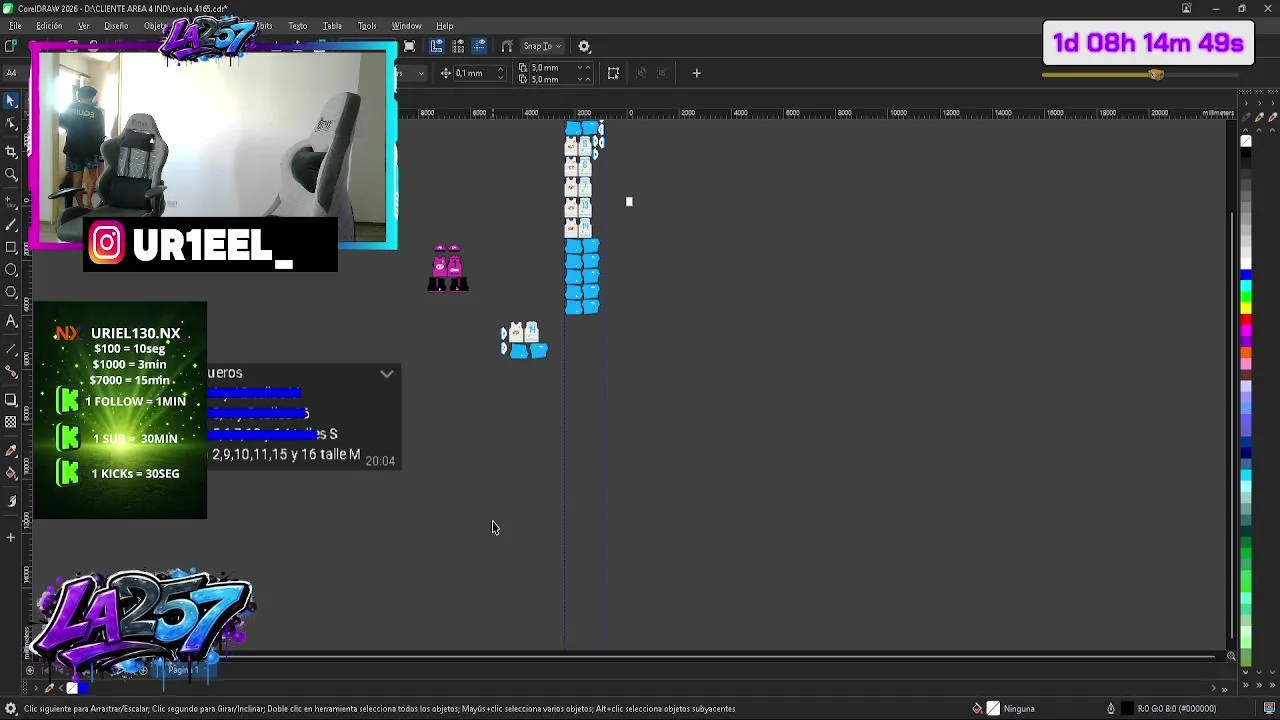
Task: Click the property bar plus add button
Action: (696, 73)
